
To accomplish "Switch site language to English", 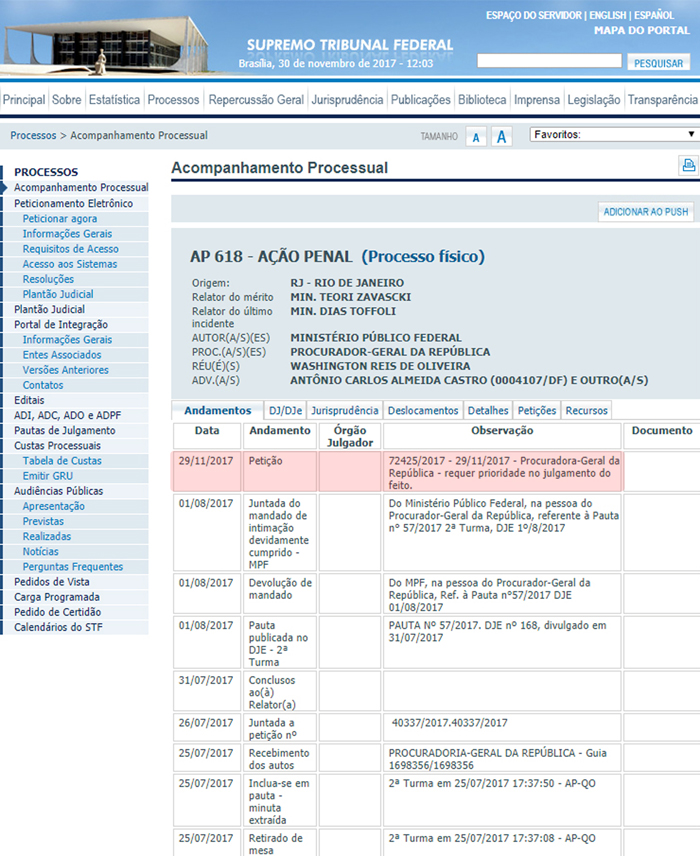I will pos(607,16).
